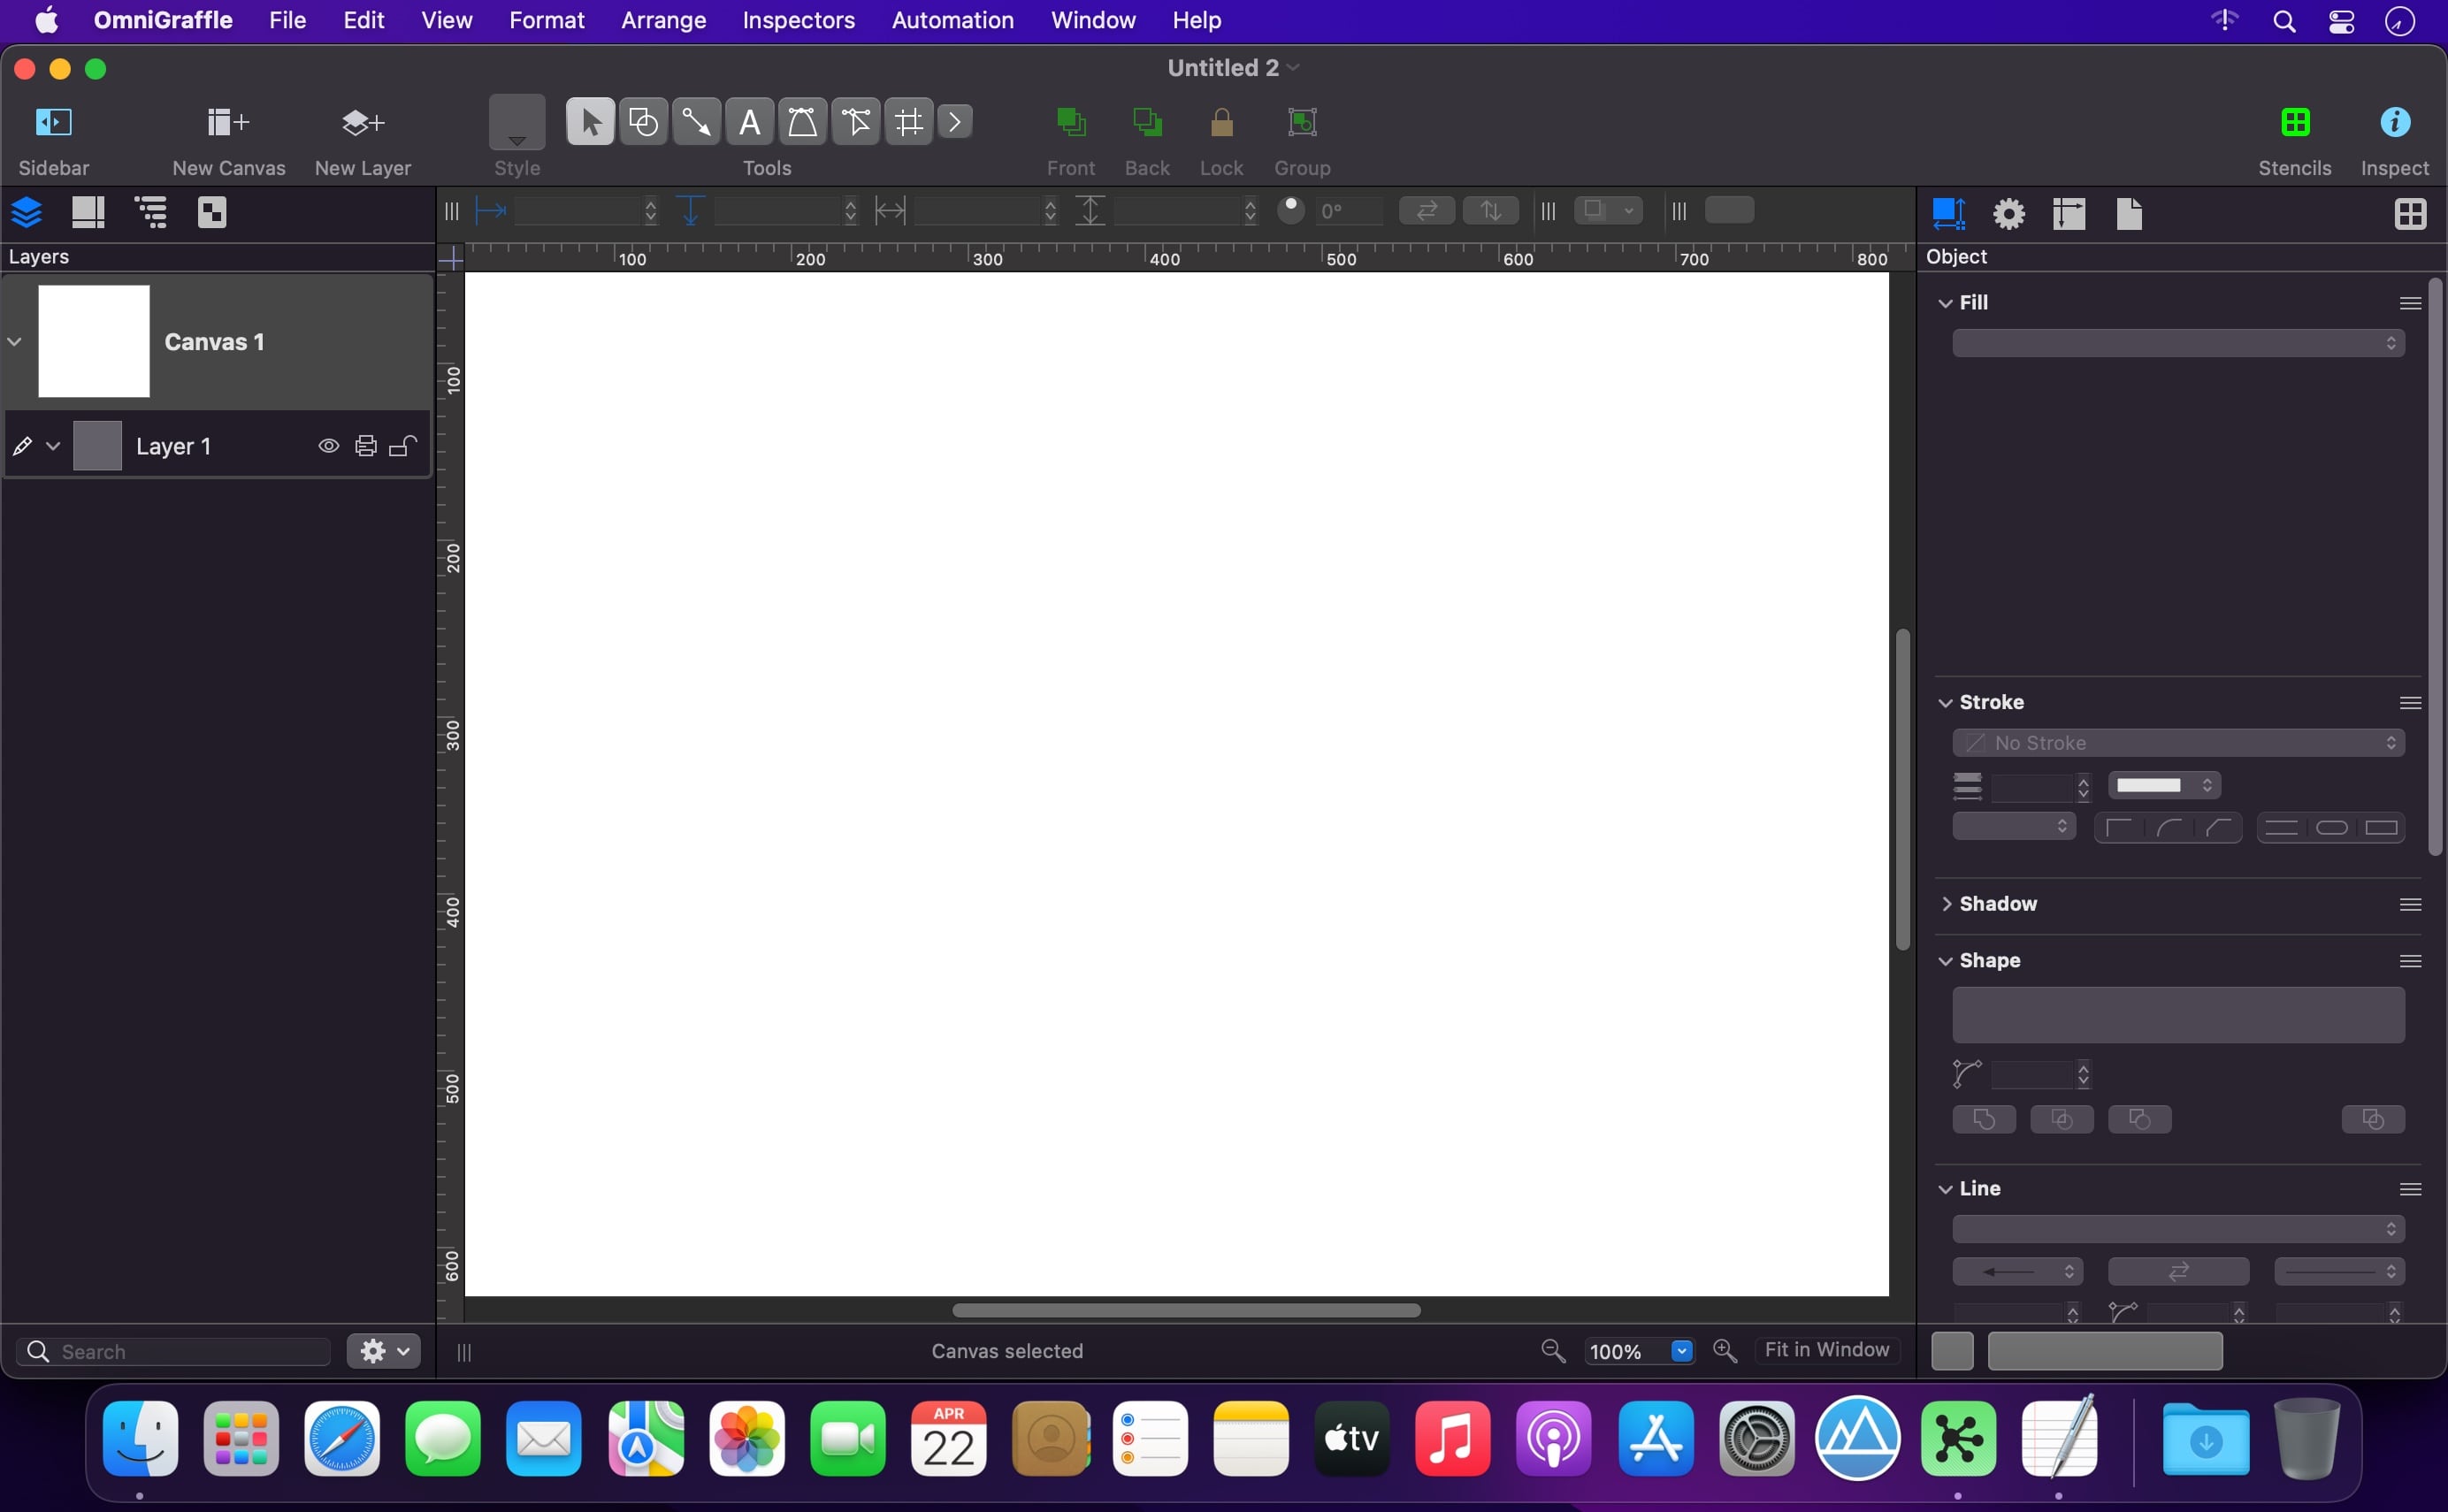Open the Inspectors menu
Image resolution: width=2448 pixels, height=1512 pixels.
tap(798, 20)
